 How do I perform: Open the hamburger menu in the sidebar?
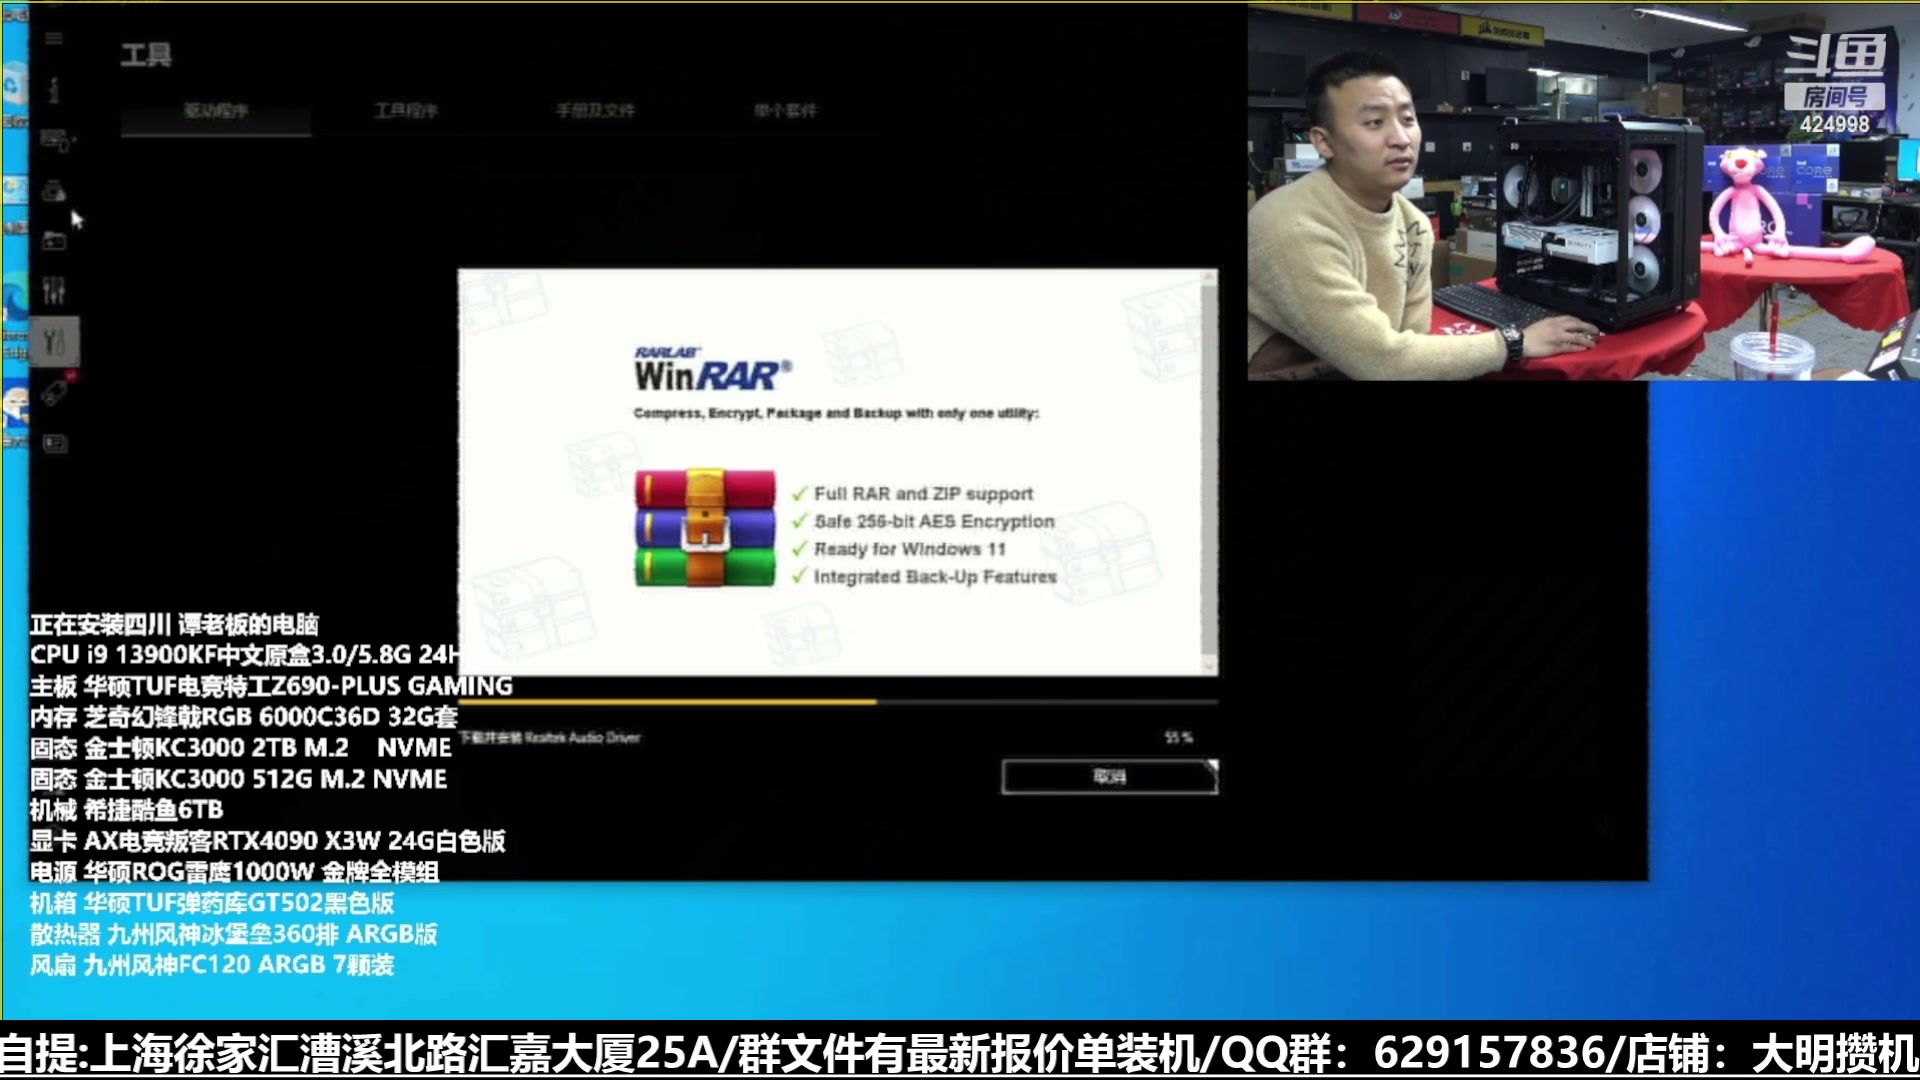pos(54,38)
